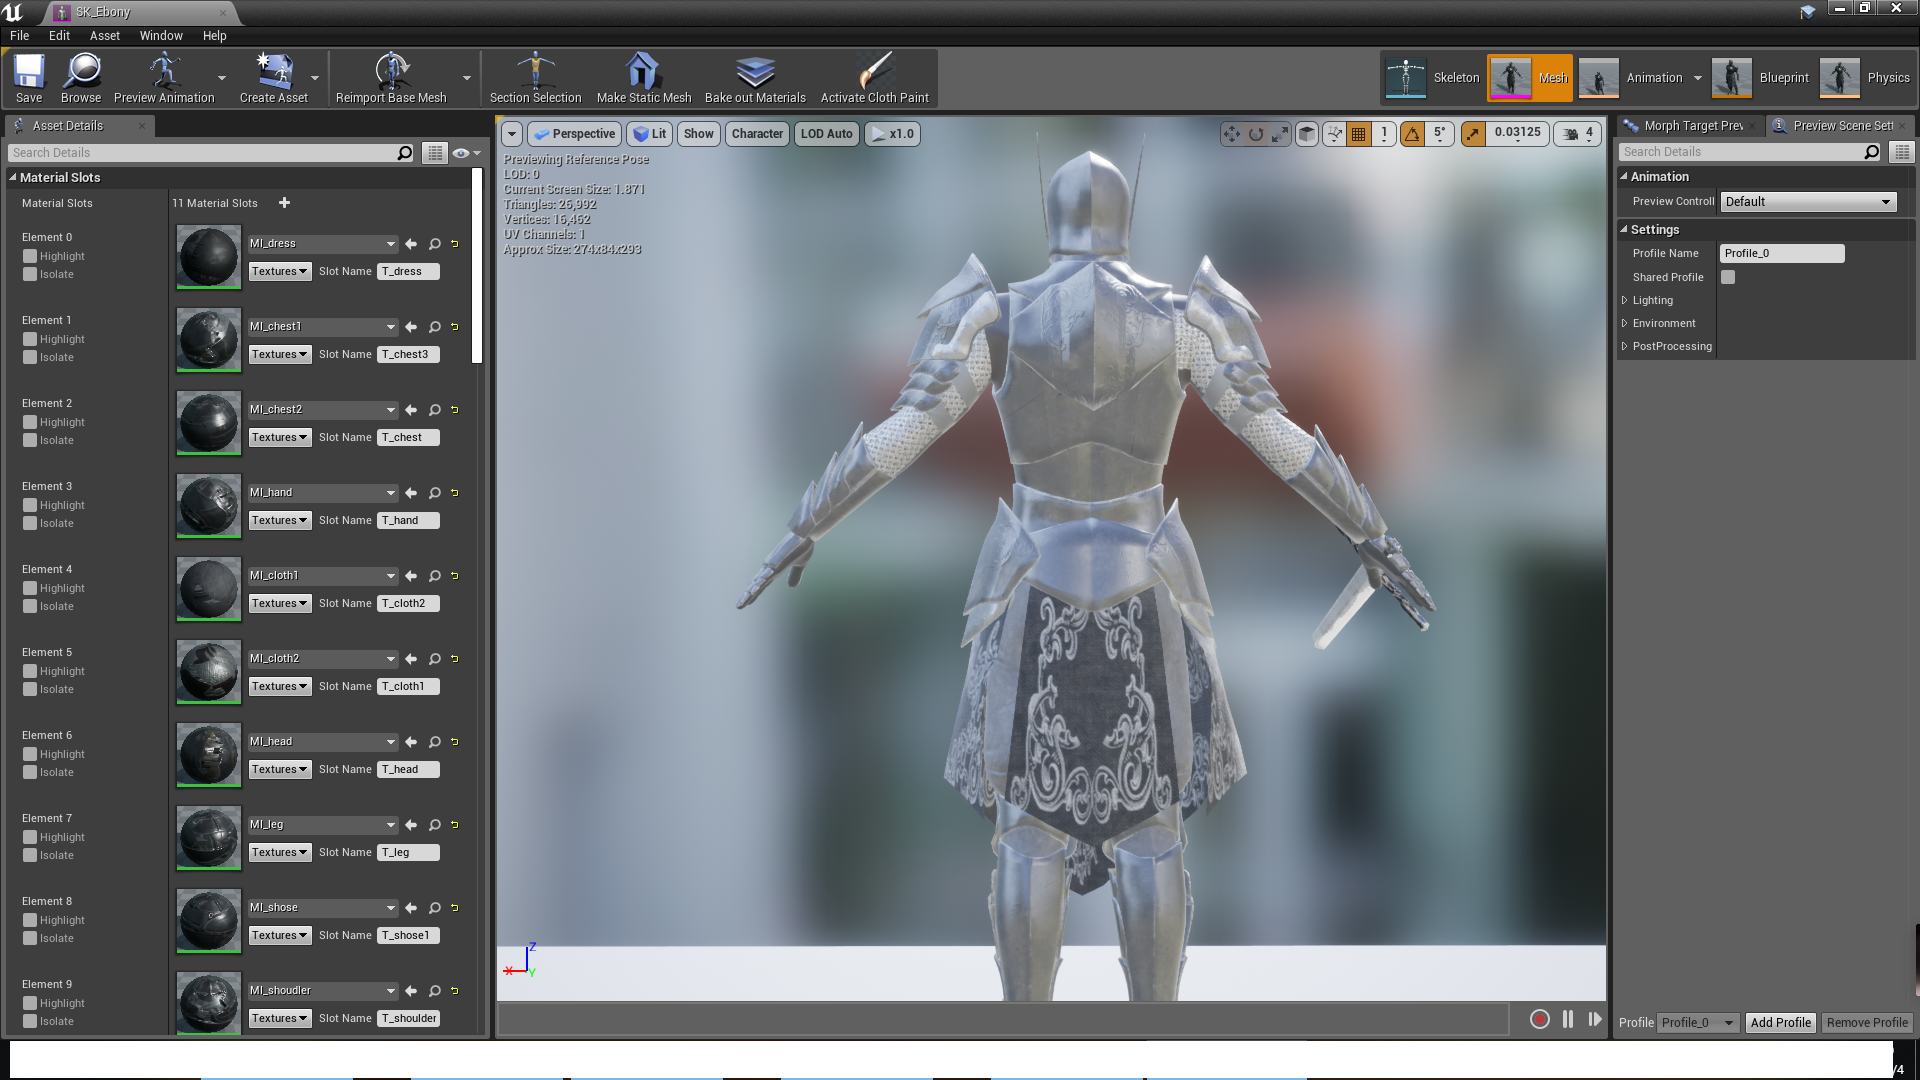
Task: Open the Preview Controller Default dropdown
Action: click(x=1808, y=202)
